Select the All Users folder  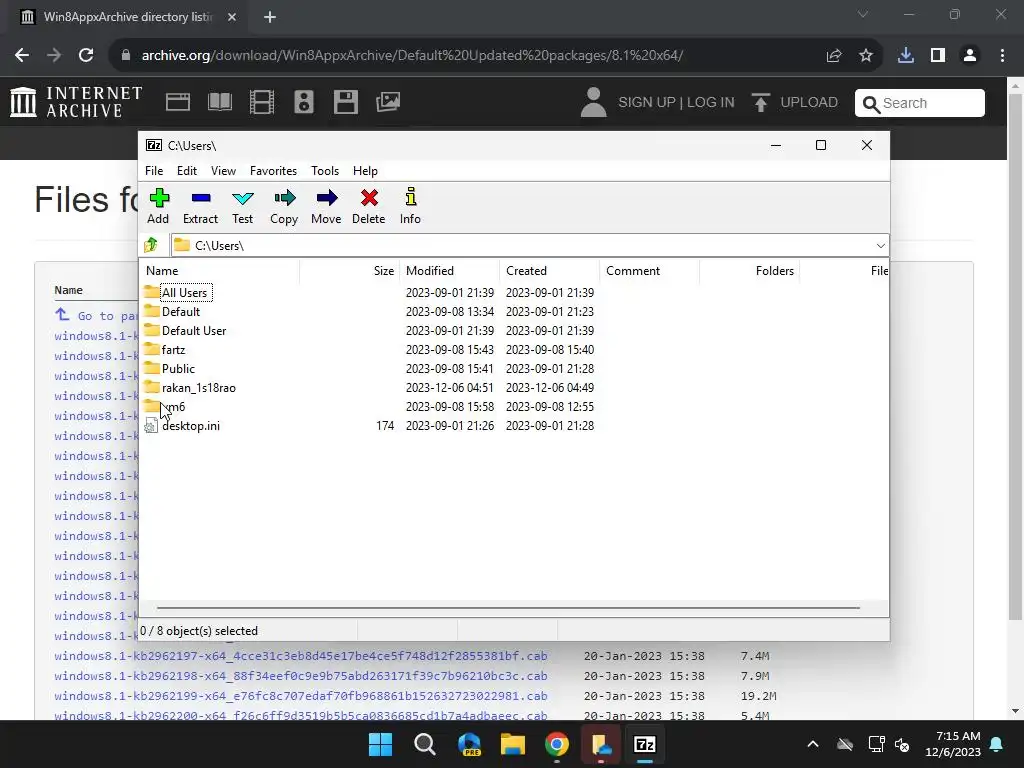tap(184, 293)
